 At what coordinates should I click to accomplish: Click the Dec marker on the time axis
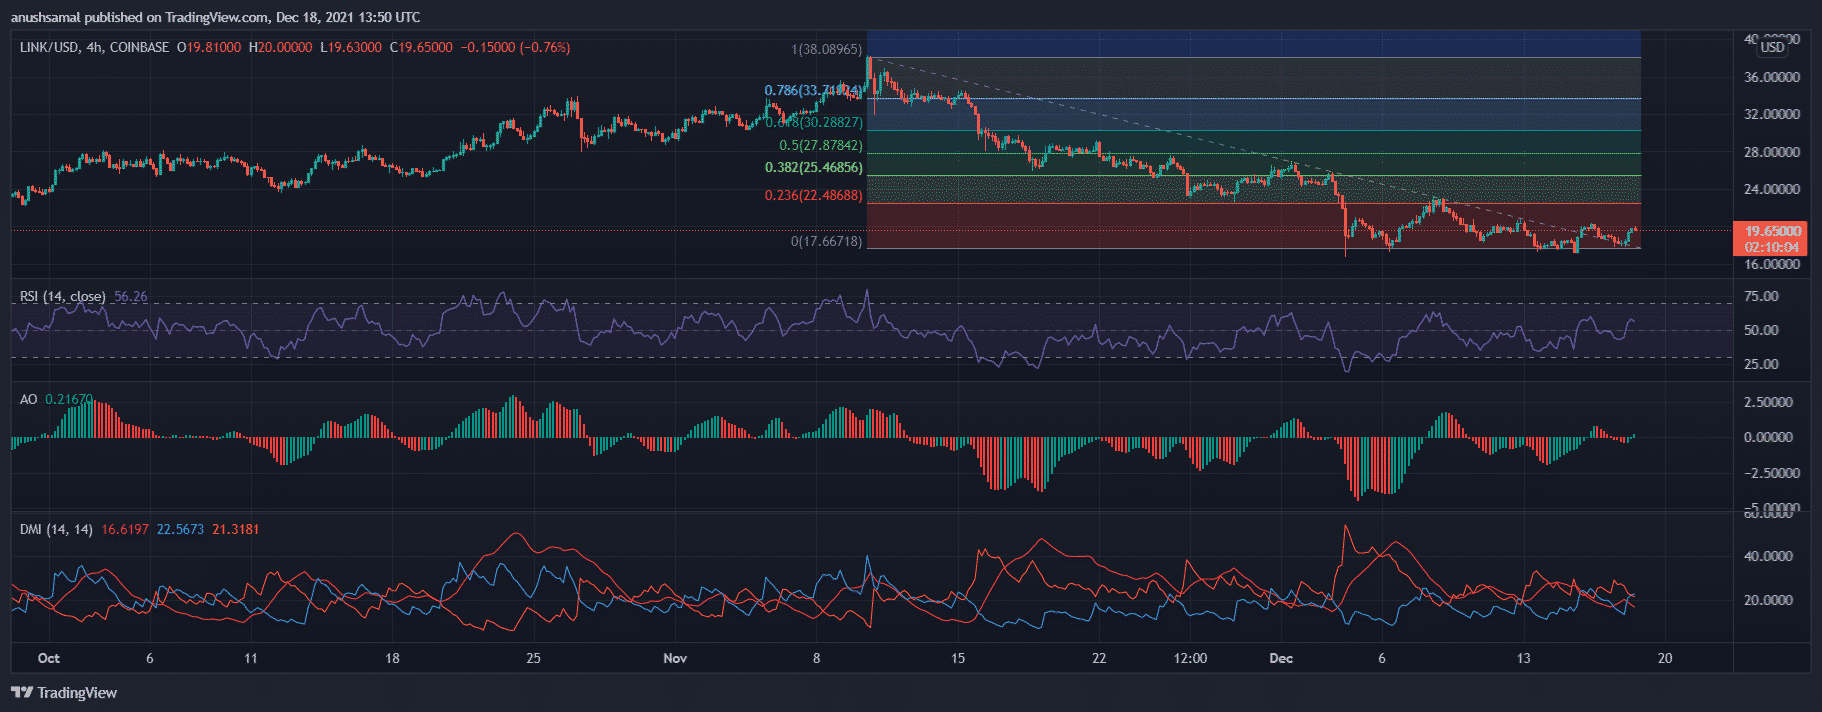pyautogui.click(x=1280, y=658)
